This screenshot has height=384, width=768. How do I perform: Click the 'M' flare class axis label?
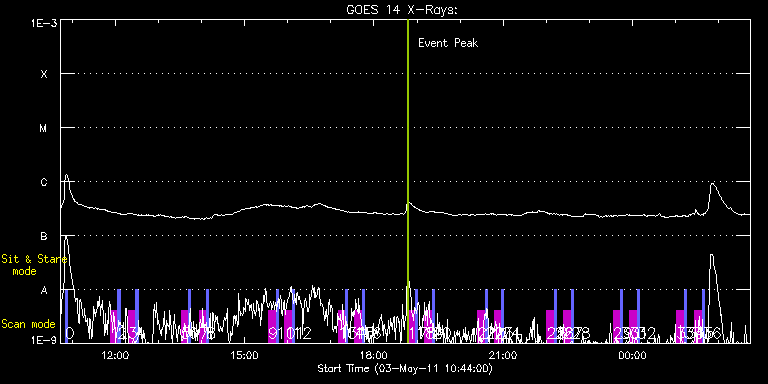pos(44,128)
